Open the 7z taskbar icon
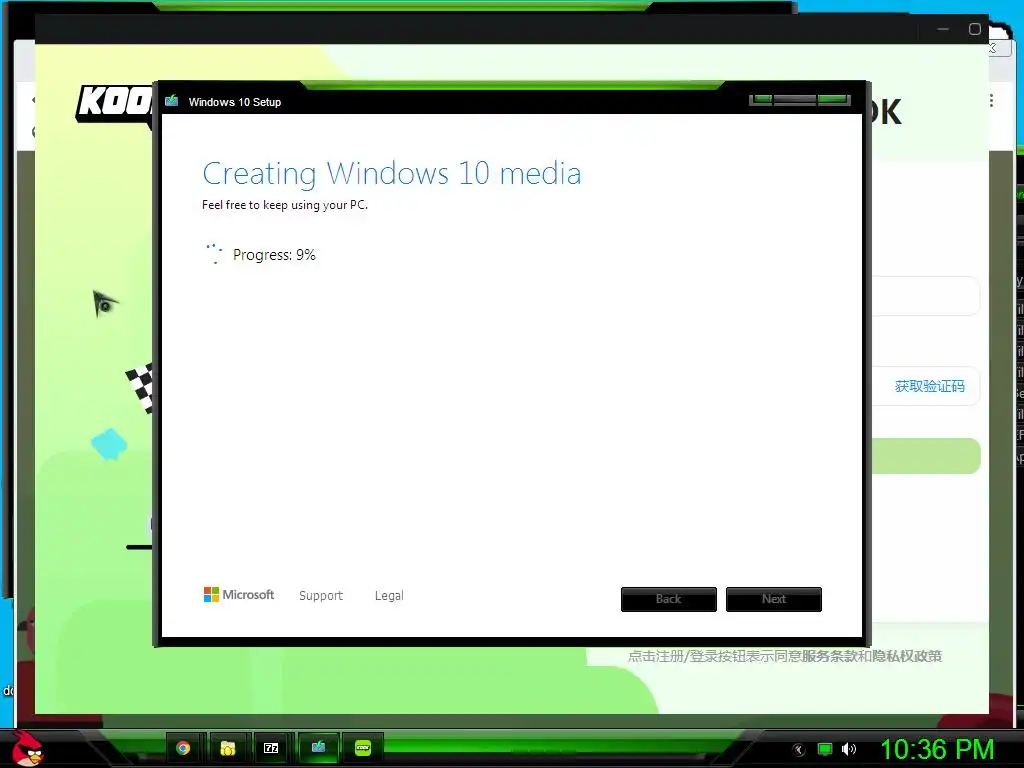Viewport: 1024px width, 768px height. [271, 748]
